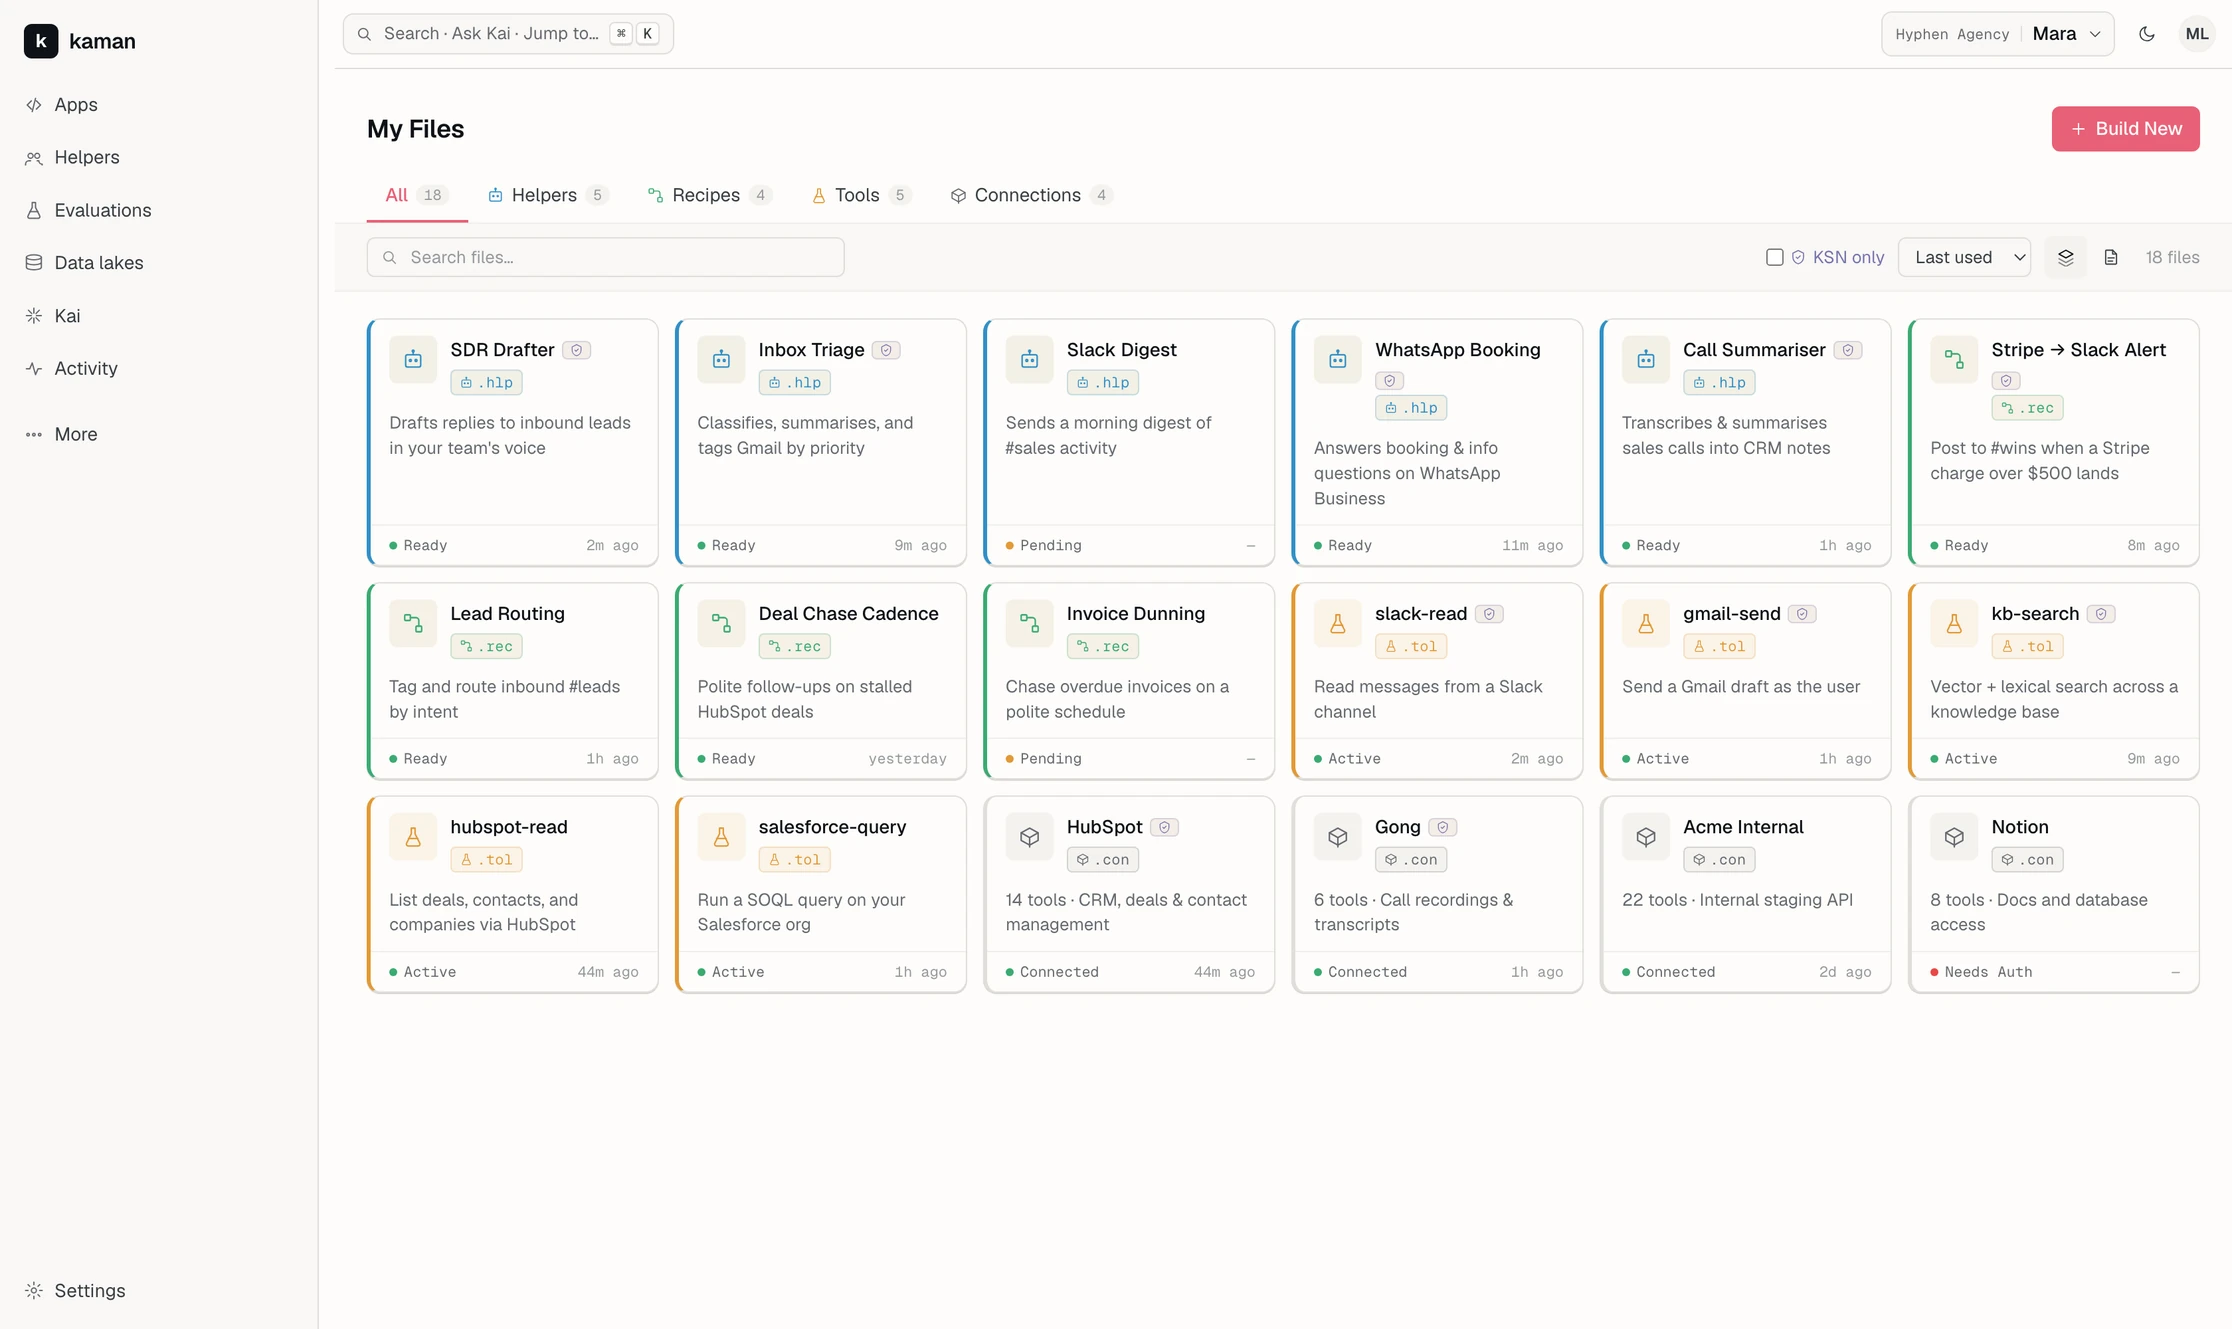
Task: Click the shield badge next to SDR Drafter
Action: click(x=577, y=350)
